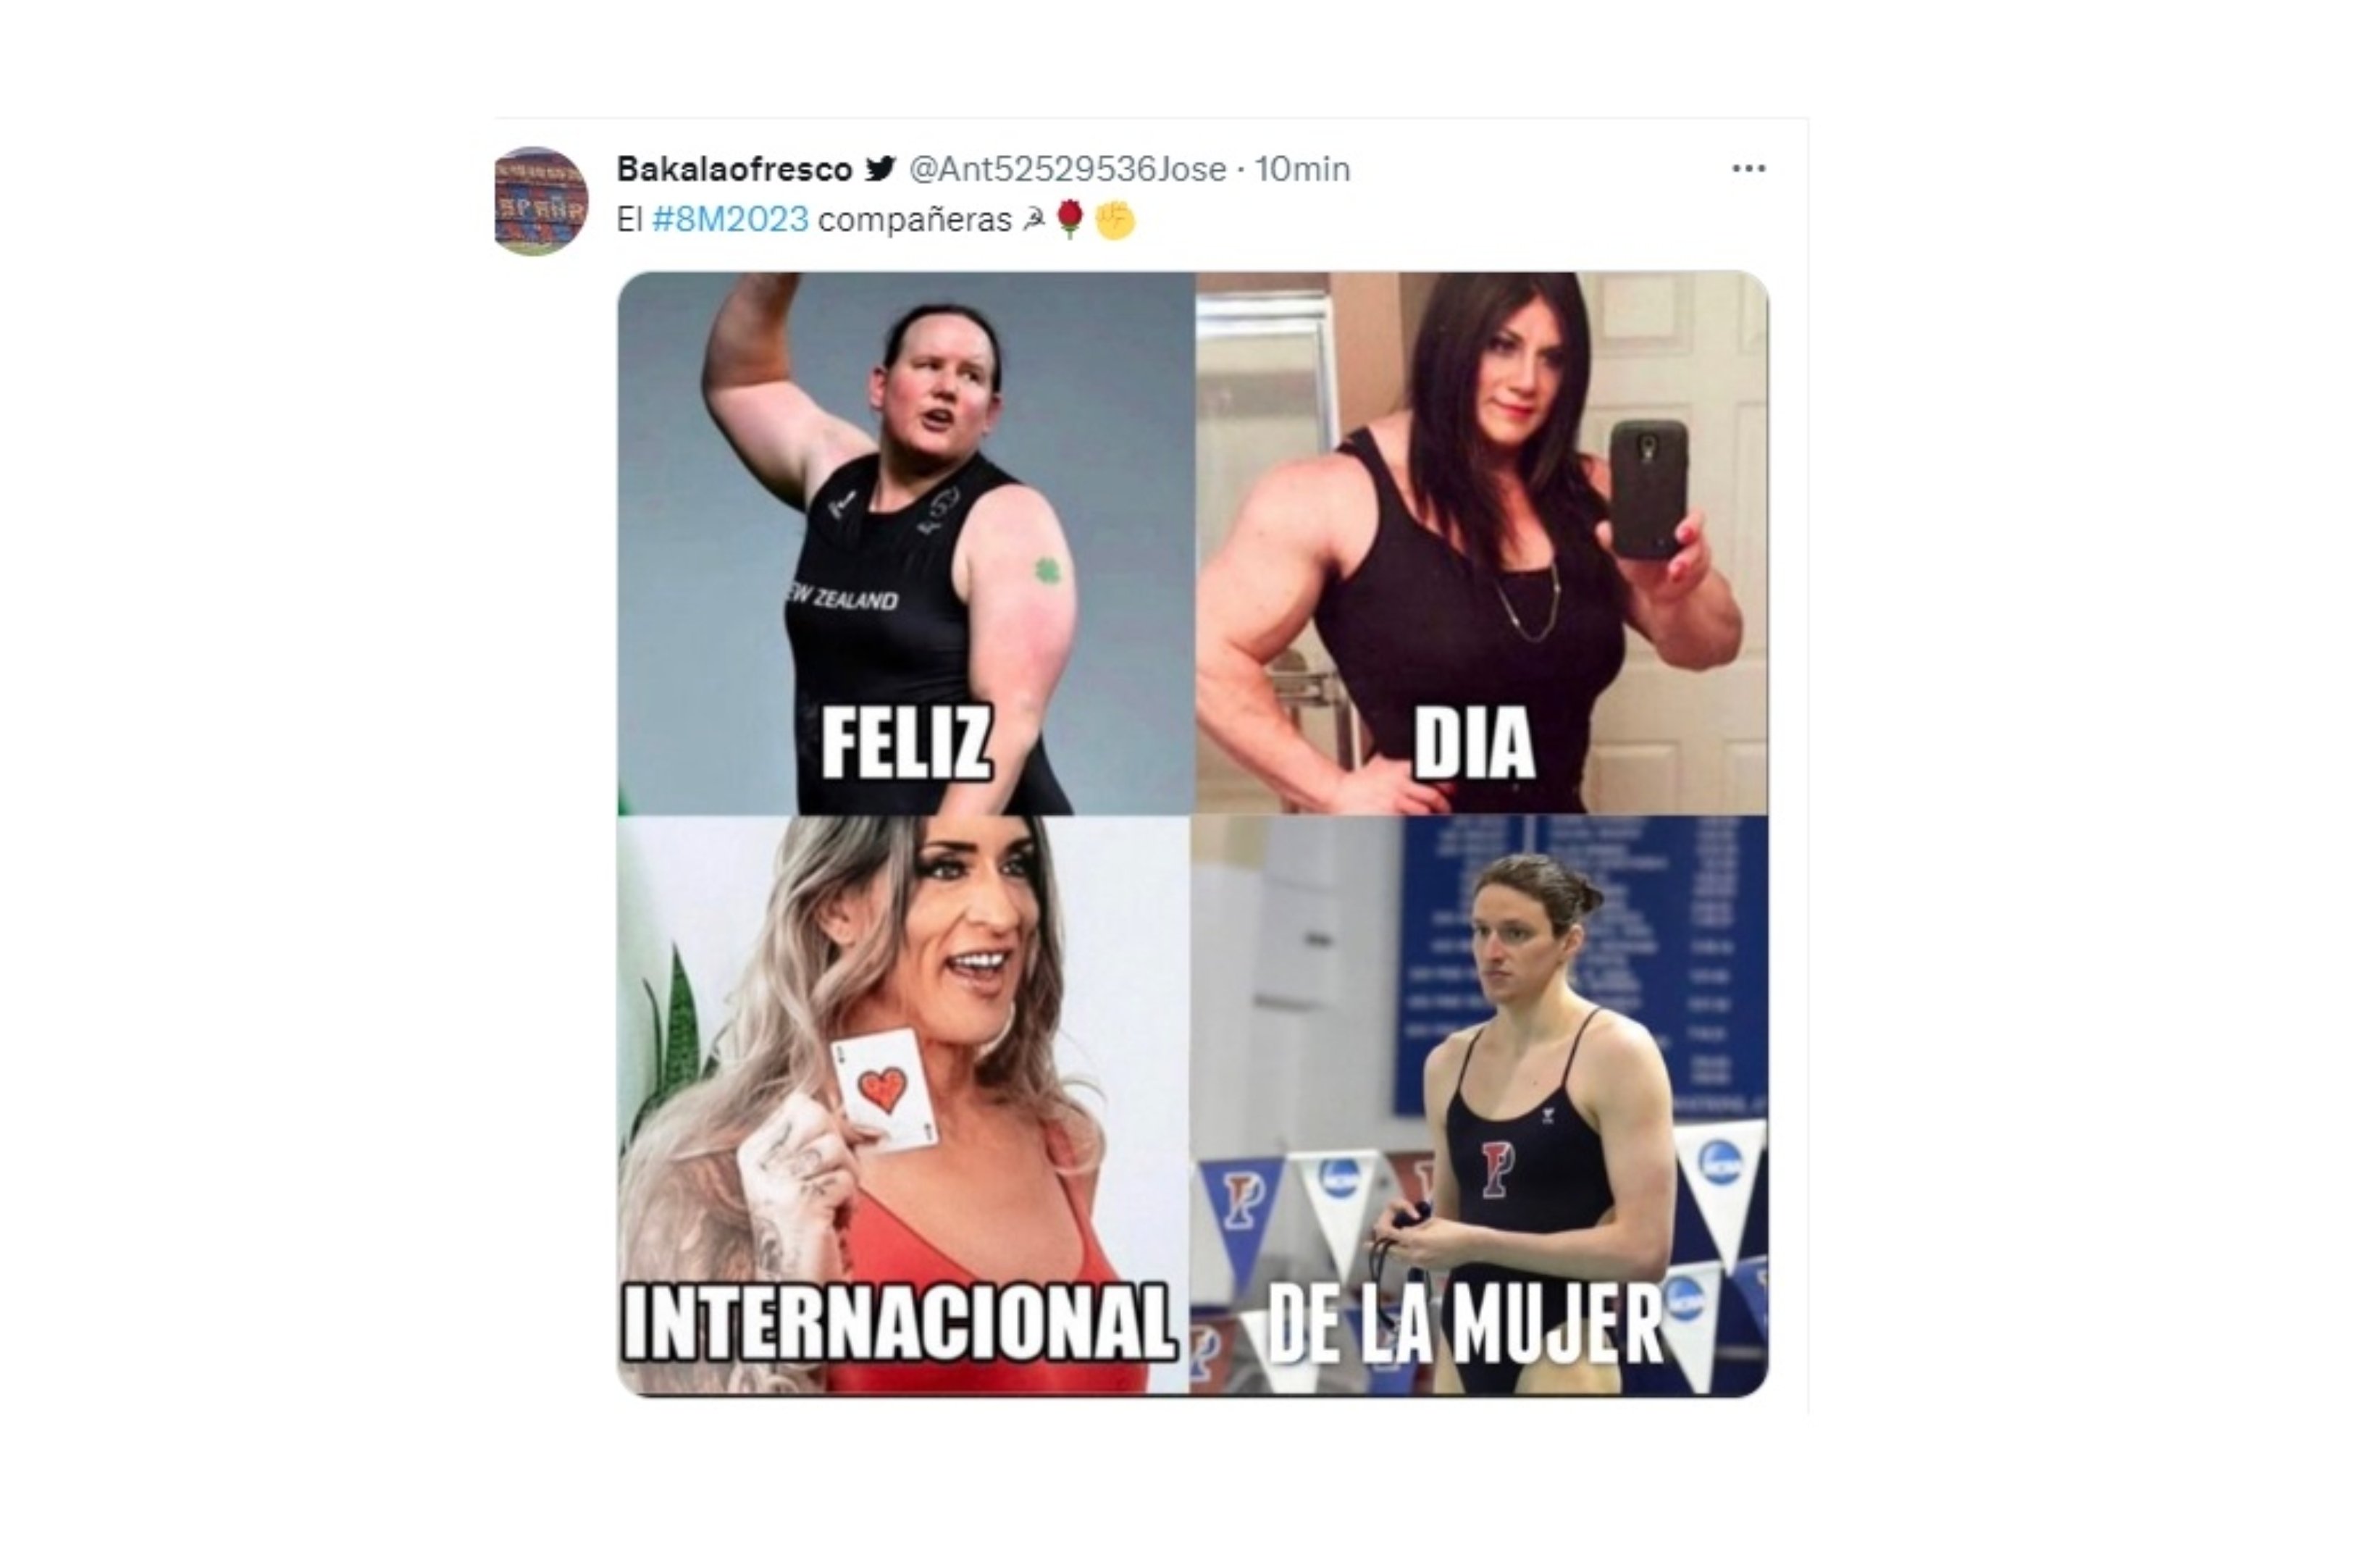The height and width of the screenshot is (1568, 2364).
Task: Click the NEW ZEALAND text on singlet
Action: 842,598
